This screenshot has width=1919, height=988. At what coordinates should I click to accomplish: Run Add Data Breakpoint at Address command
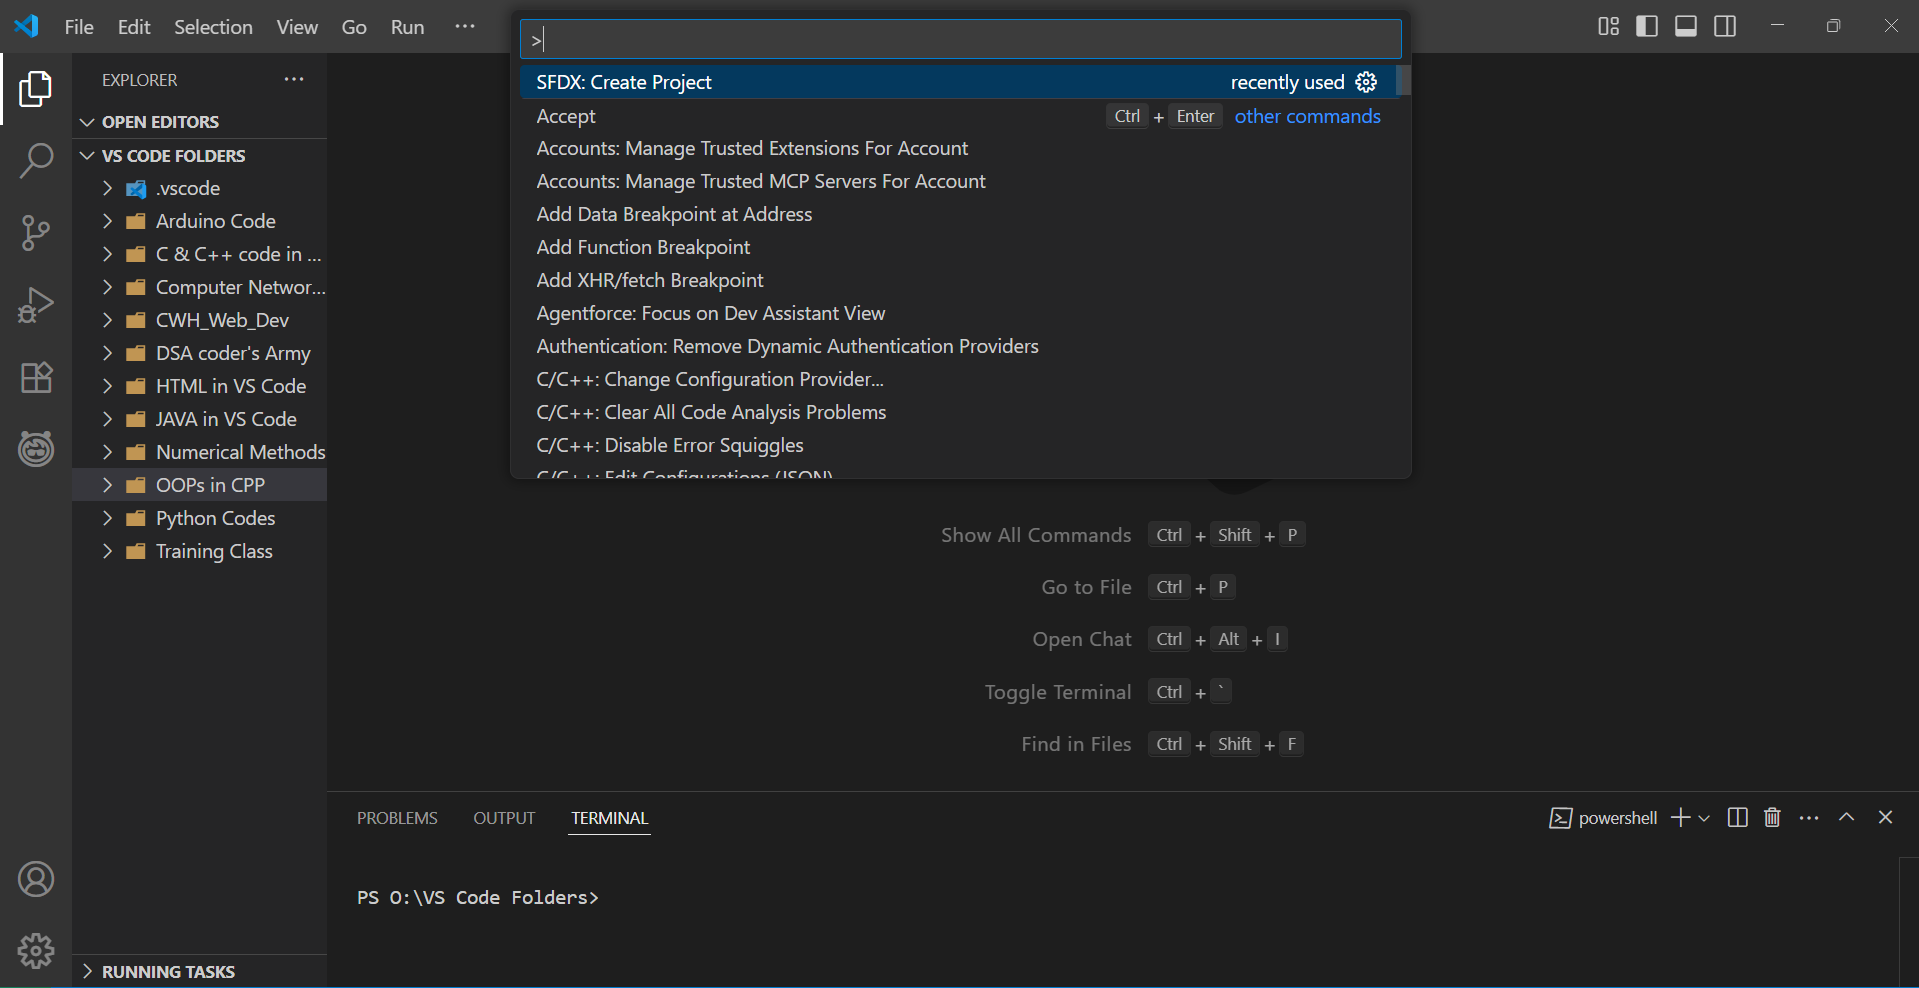[958, 214]
